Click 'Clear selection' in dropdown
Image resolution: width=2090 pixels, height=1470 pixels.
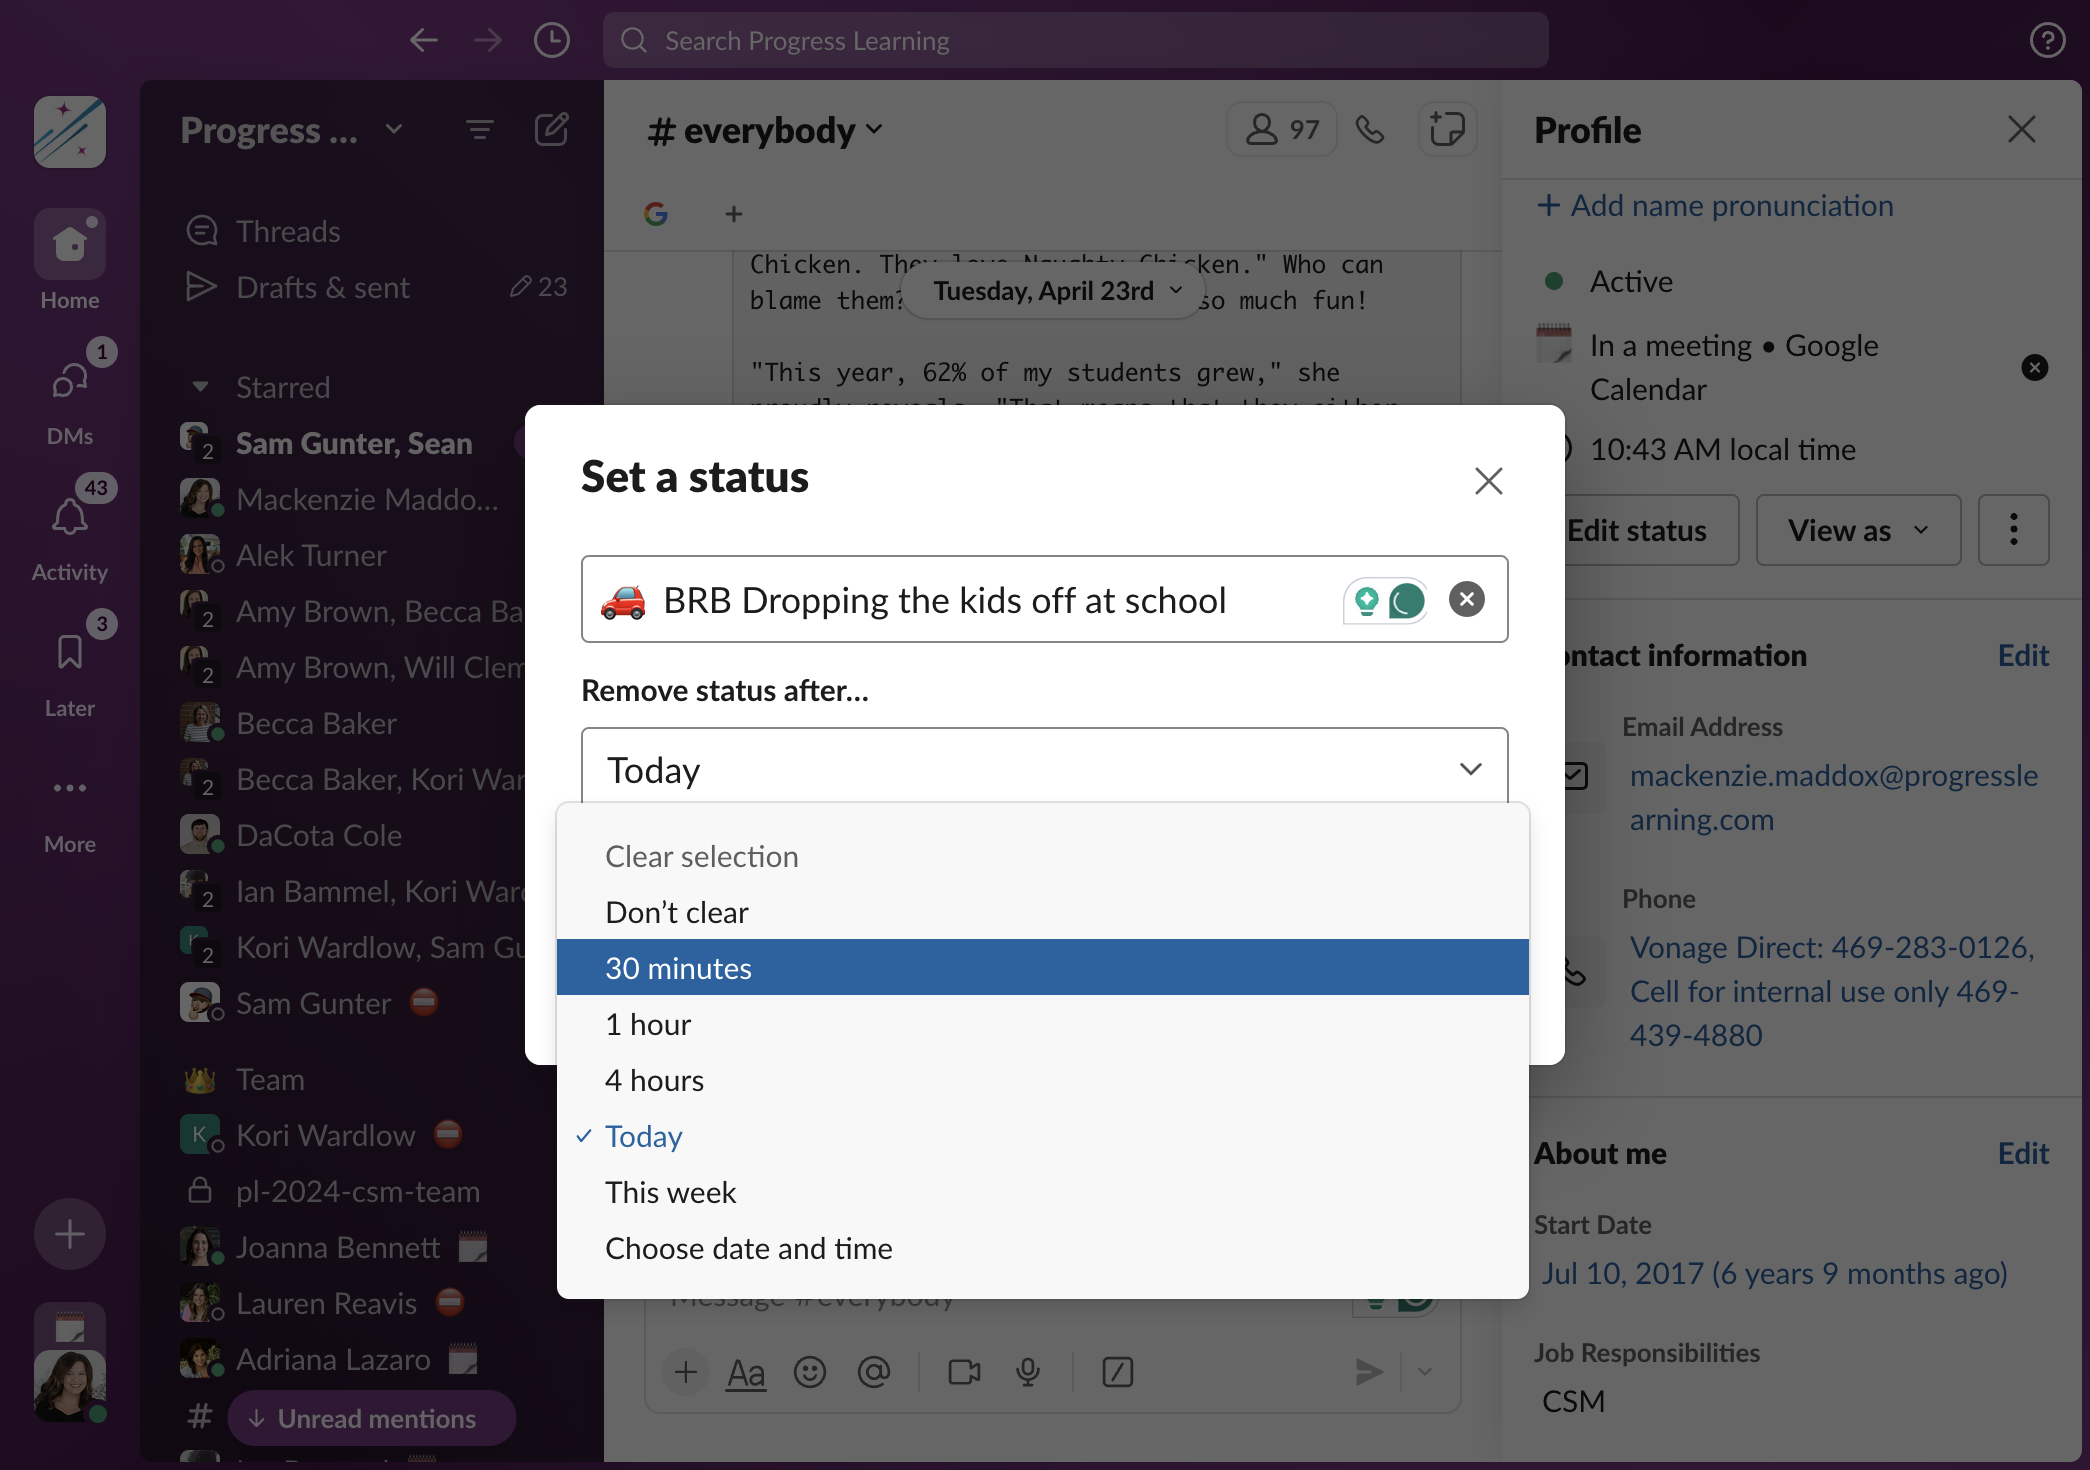point(1042,856)
